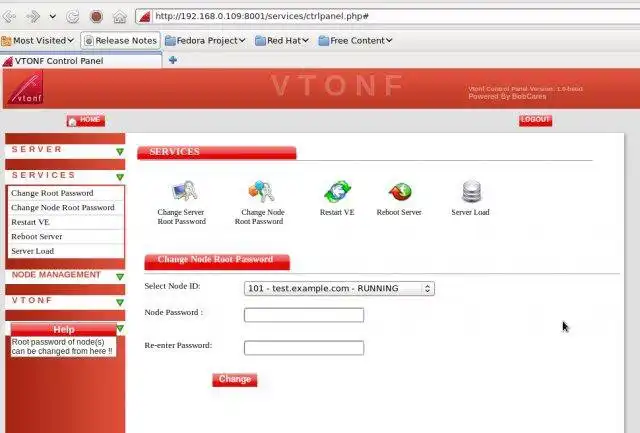Collapse the SERVICES sidebar section
Image resolution: width=640 pixels, height=433 pixels.
point(120,177)
